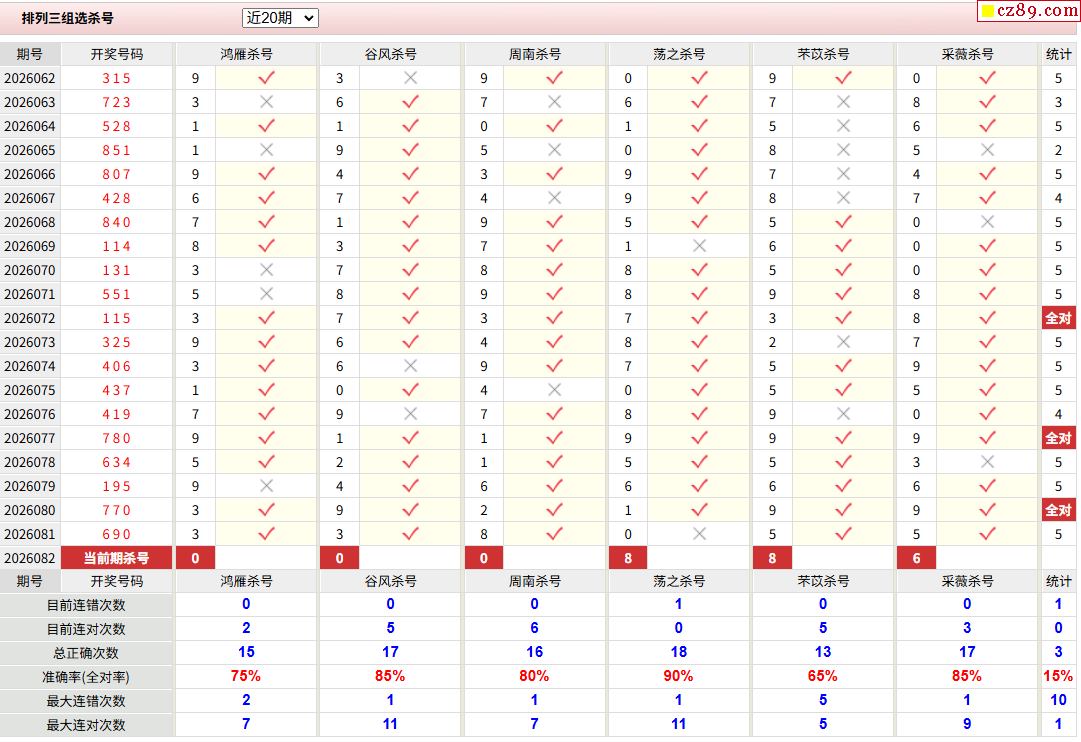Click the 采薇杀号 cross mark in row 2026078
Screen dimensions: 1081x742
pyautogui.click(x=987, y=462)
